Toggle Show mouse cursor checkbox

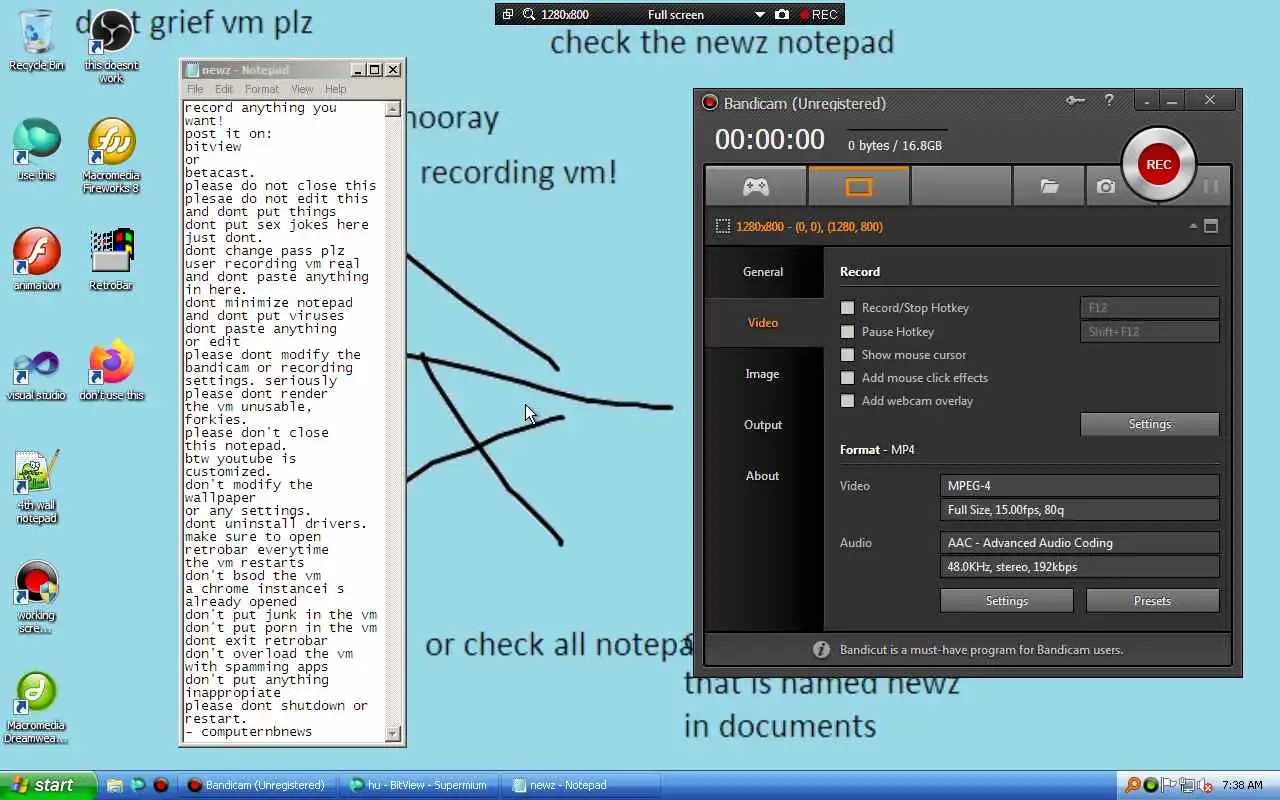click(x=848, y=355)
